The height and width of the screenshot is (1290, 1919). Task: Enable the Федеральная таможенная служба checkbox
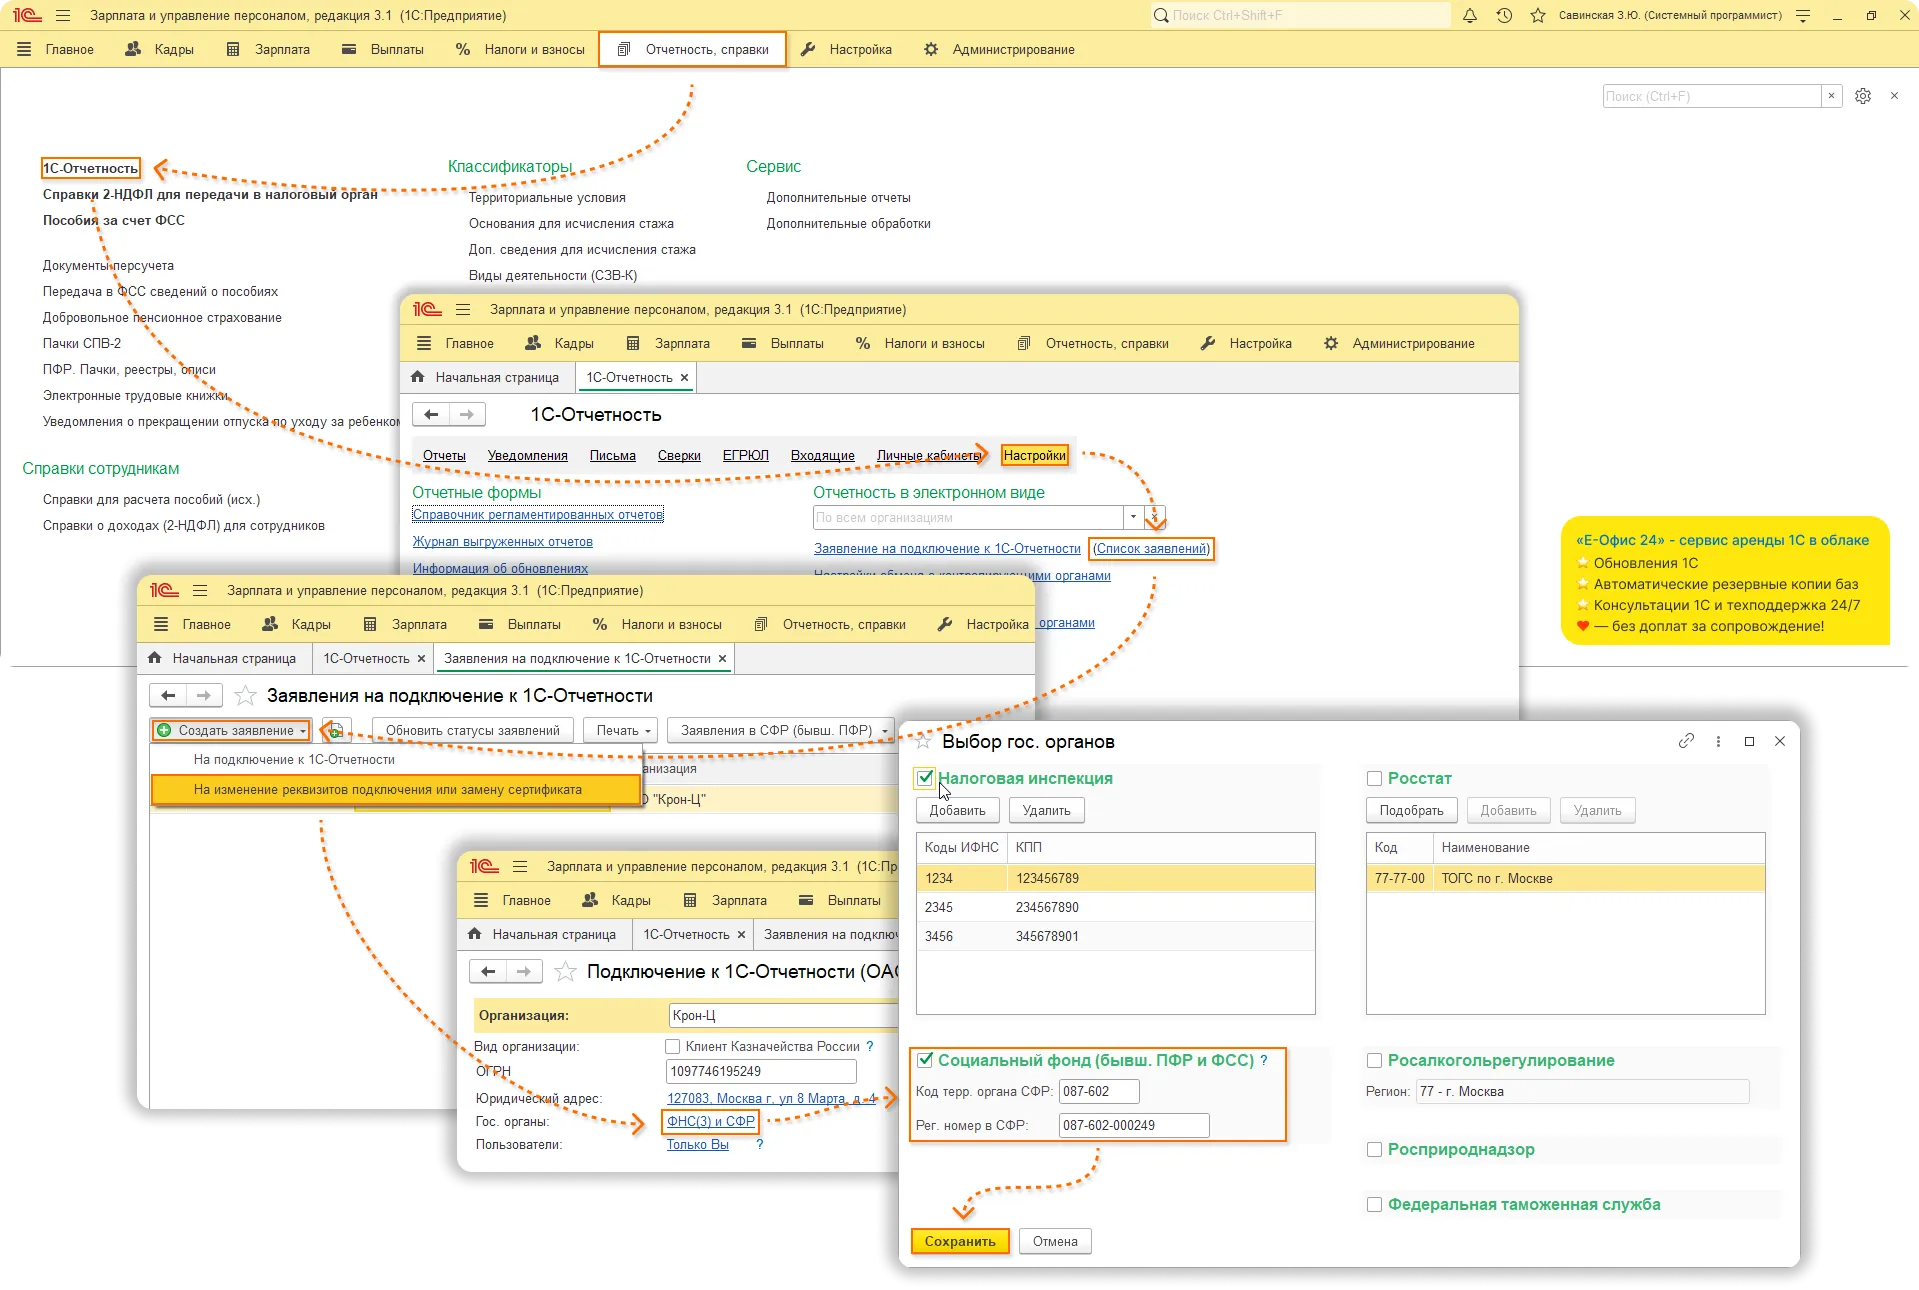coord(1375,1204)
